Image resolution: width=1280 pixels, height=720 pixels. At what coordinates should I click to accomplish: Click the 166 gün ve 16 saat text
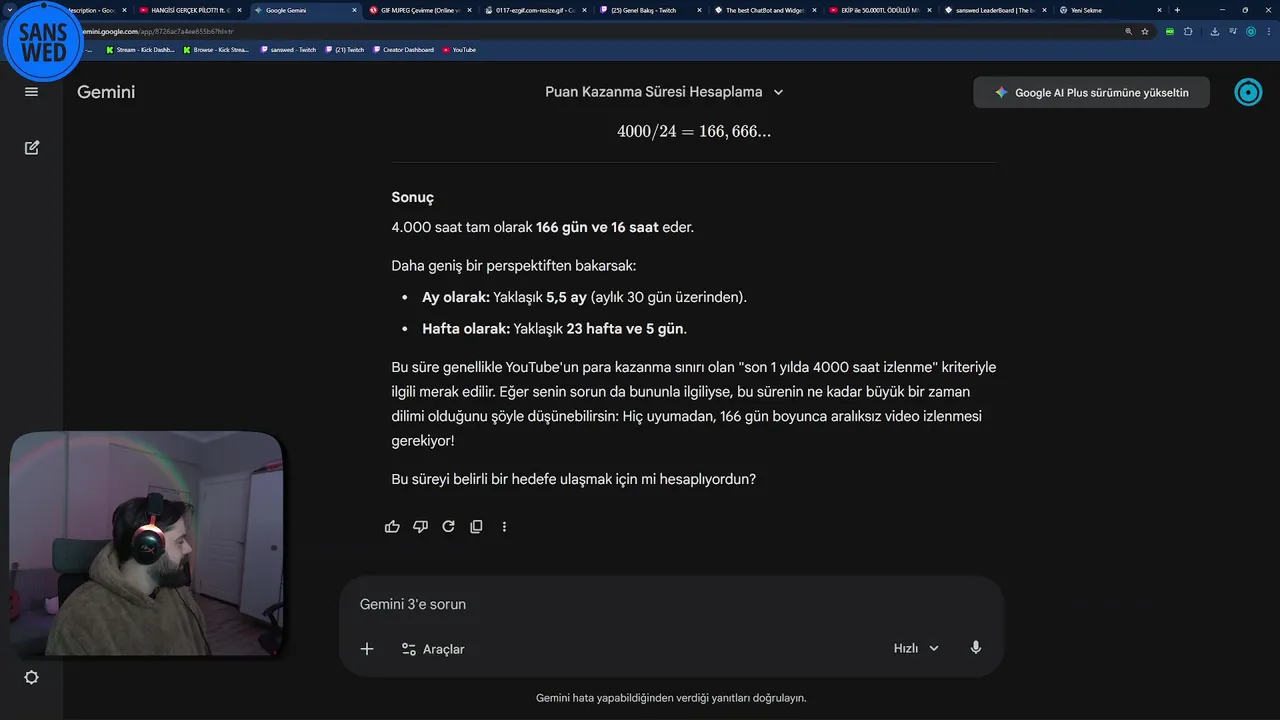click(x=597, y=227)
